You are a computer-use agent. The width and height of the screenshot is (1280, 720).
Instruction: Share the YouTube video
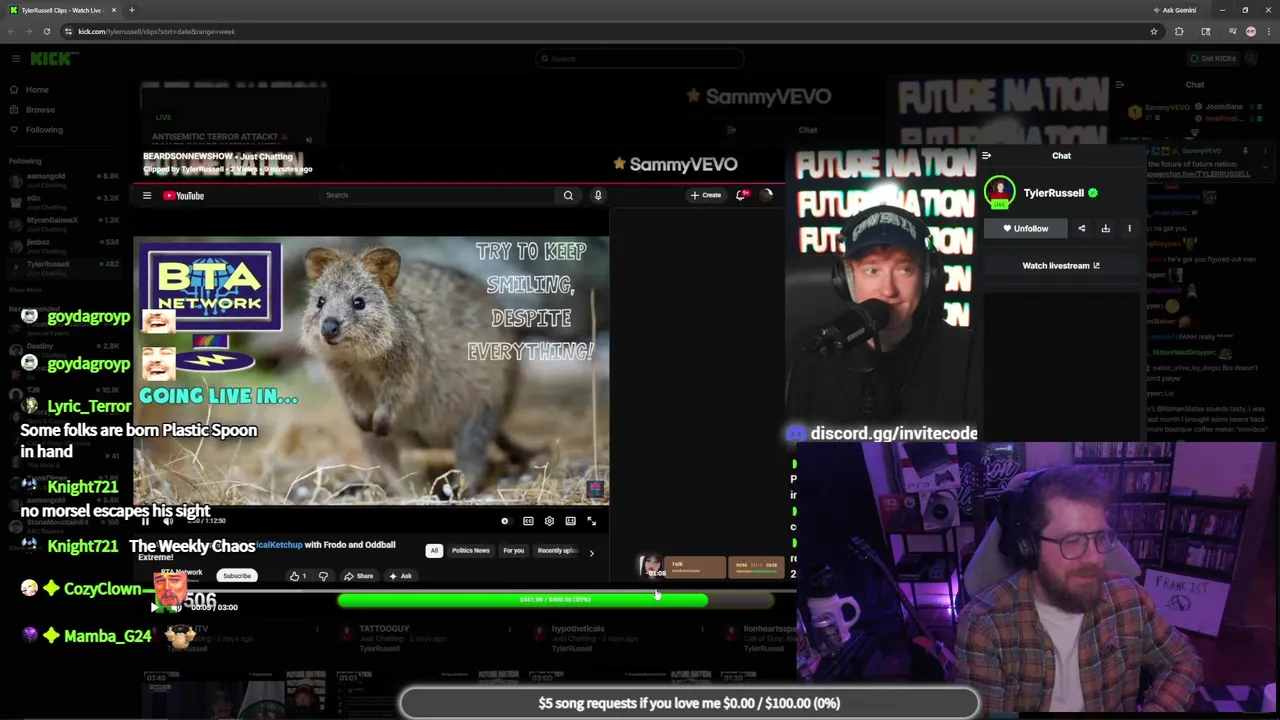click(x=359, y=576)
